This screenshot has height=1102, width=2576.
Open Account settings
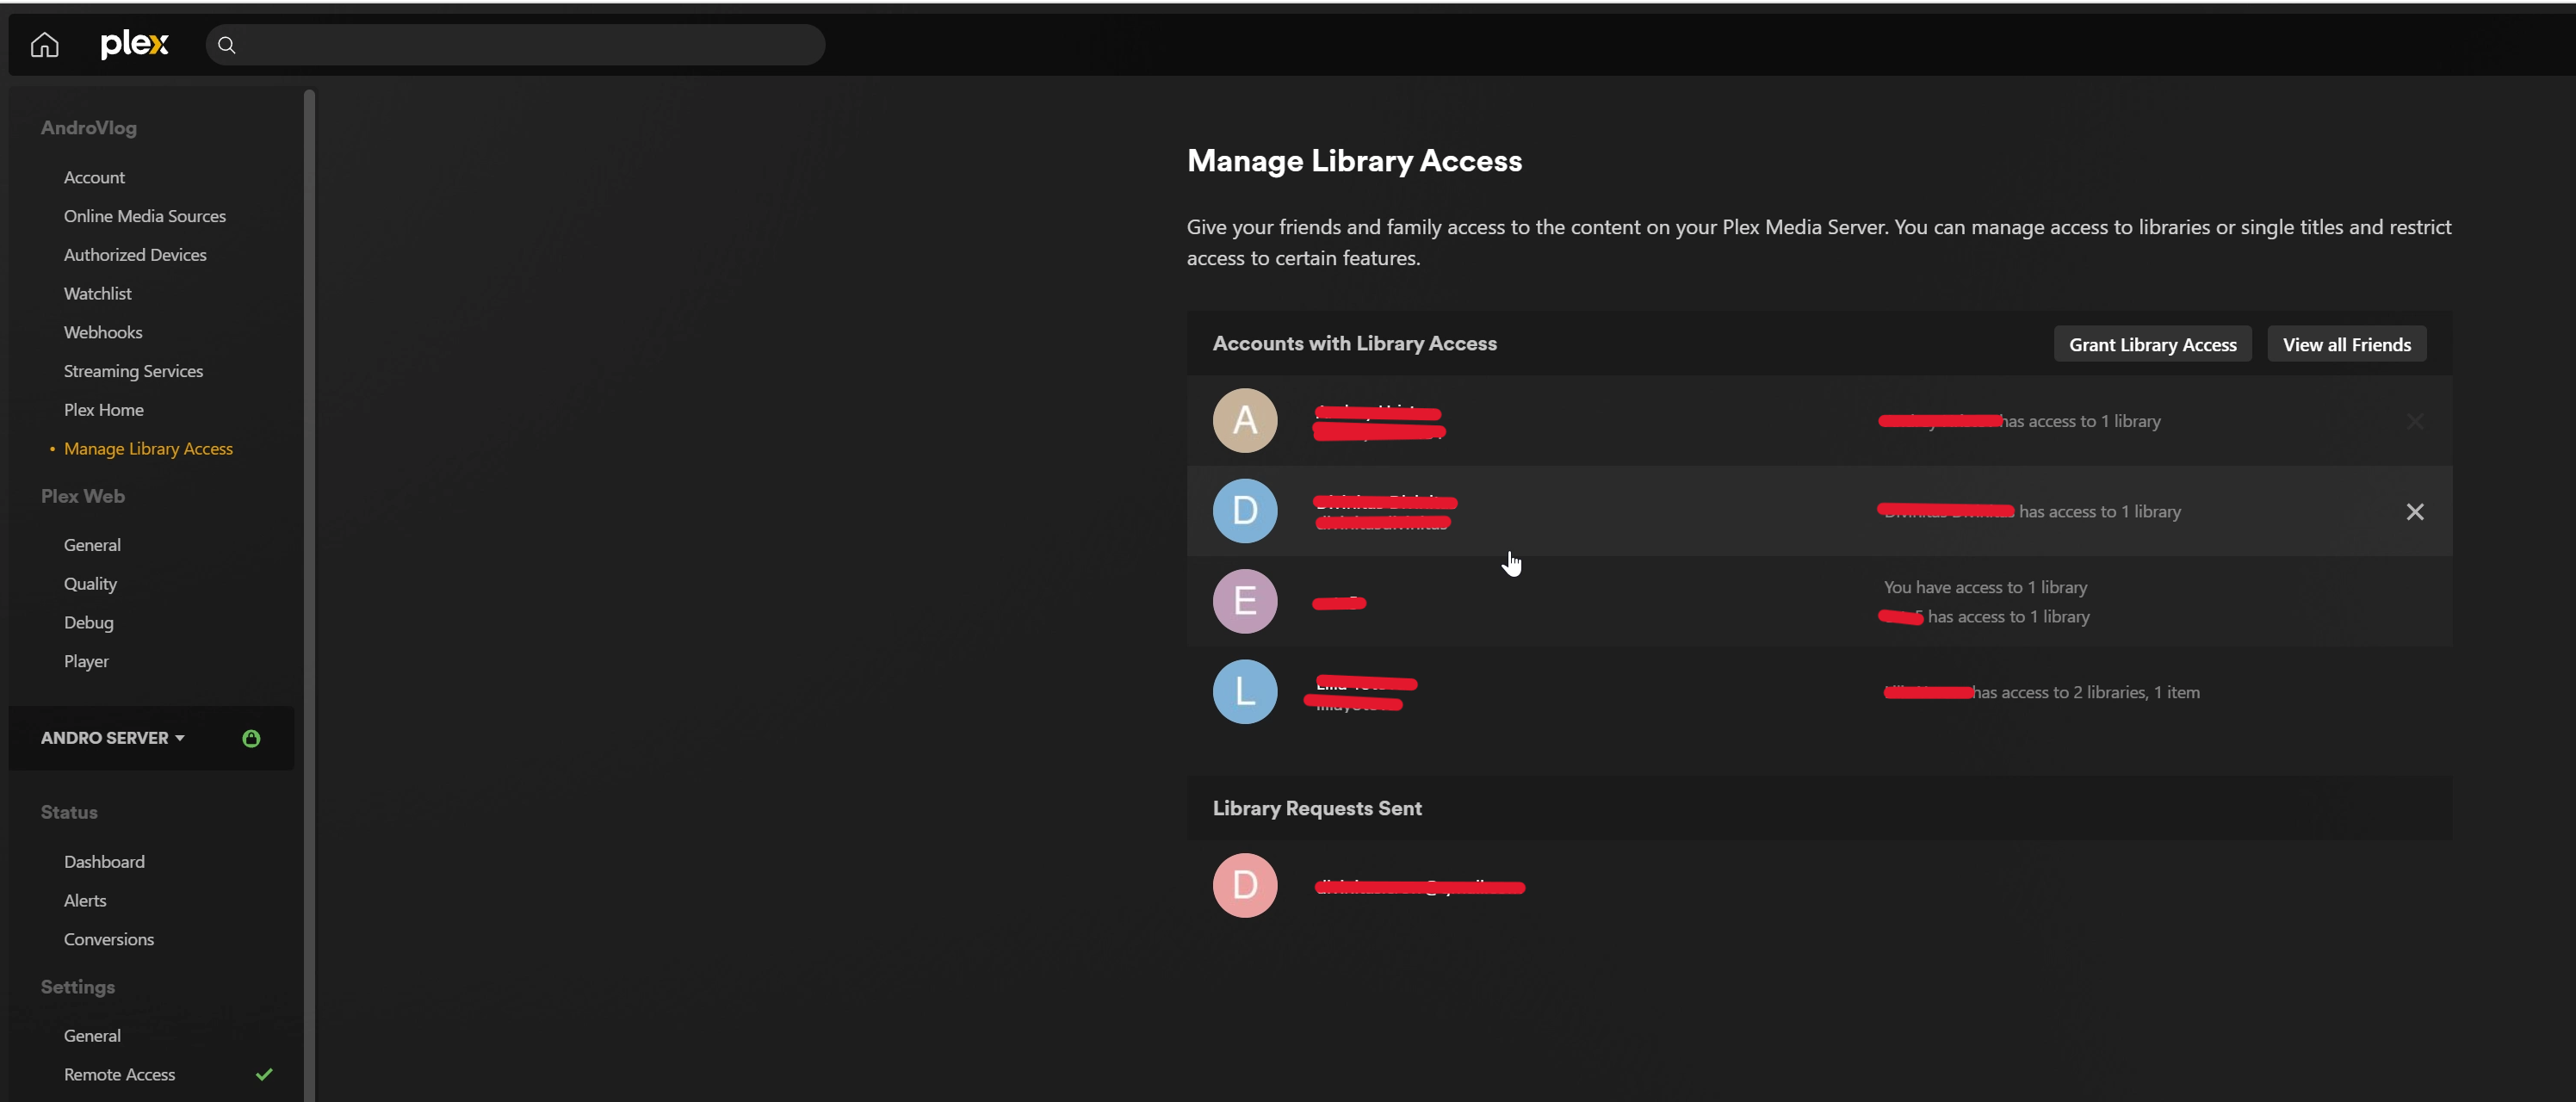pos(94,177)
